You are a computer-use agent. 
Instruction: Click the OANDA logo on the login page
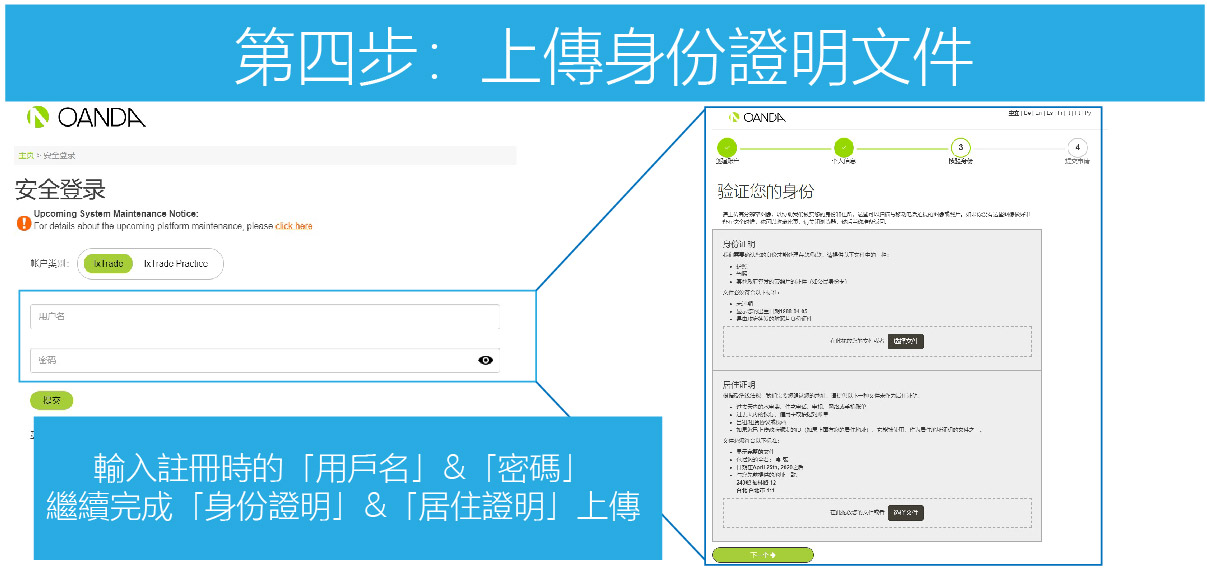(x=87, y=117)
